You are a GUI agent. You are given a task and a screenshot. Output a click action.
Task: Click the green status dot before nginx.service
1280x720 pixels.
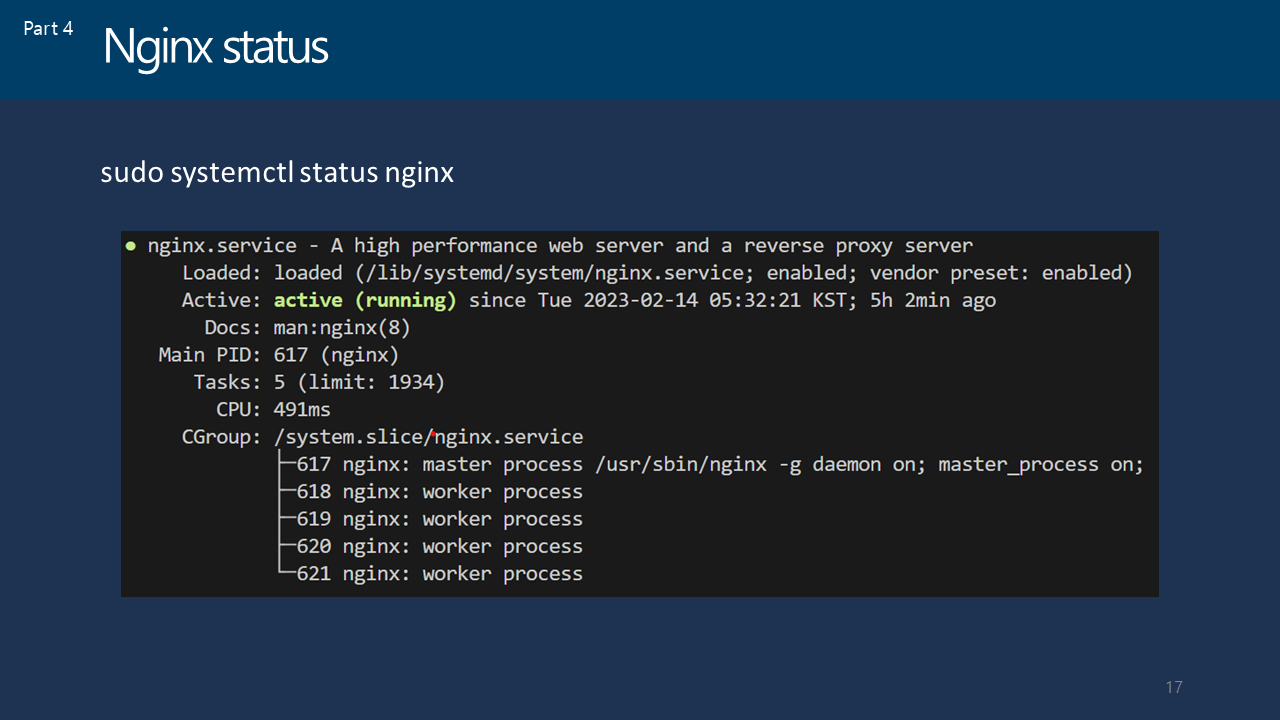(130, 245)
